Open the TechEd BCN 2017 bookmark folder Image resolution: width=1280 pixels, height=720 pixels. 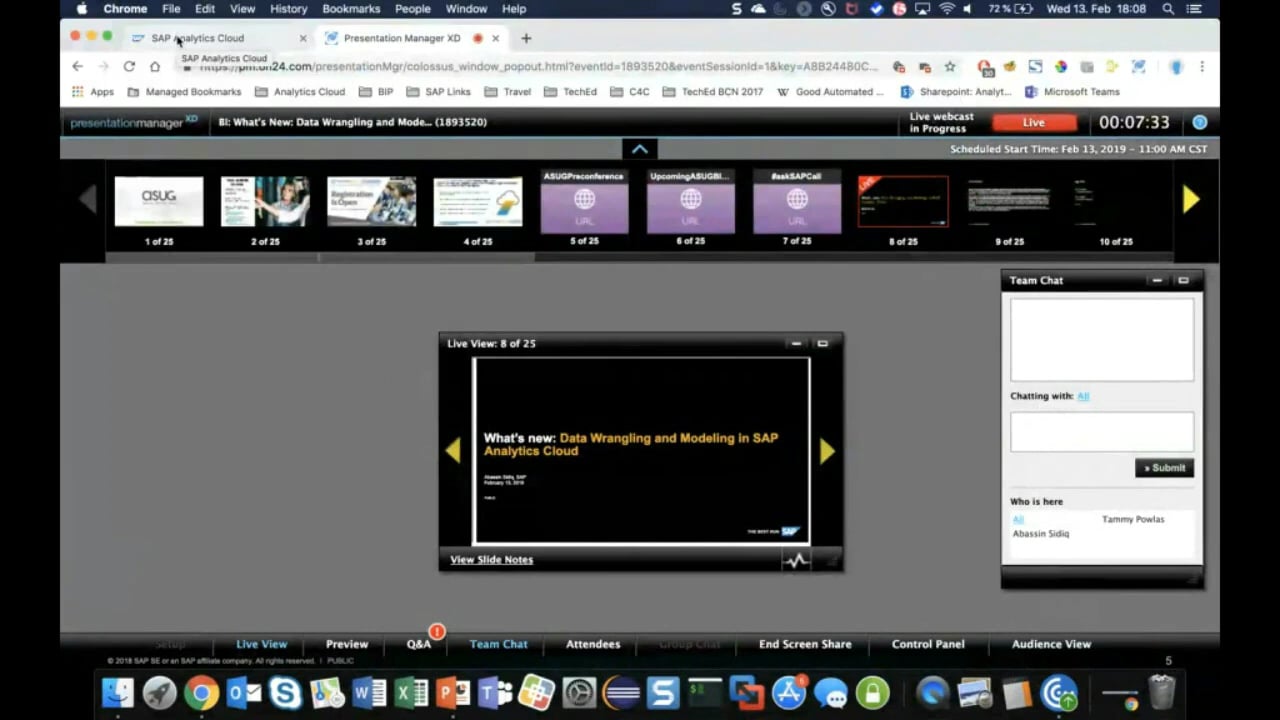tap(713, 92)
